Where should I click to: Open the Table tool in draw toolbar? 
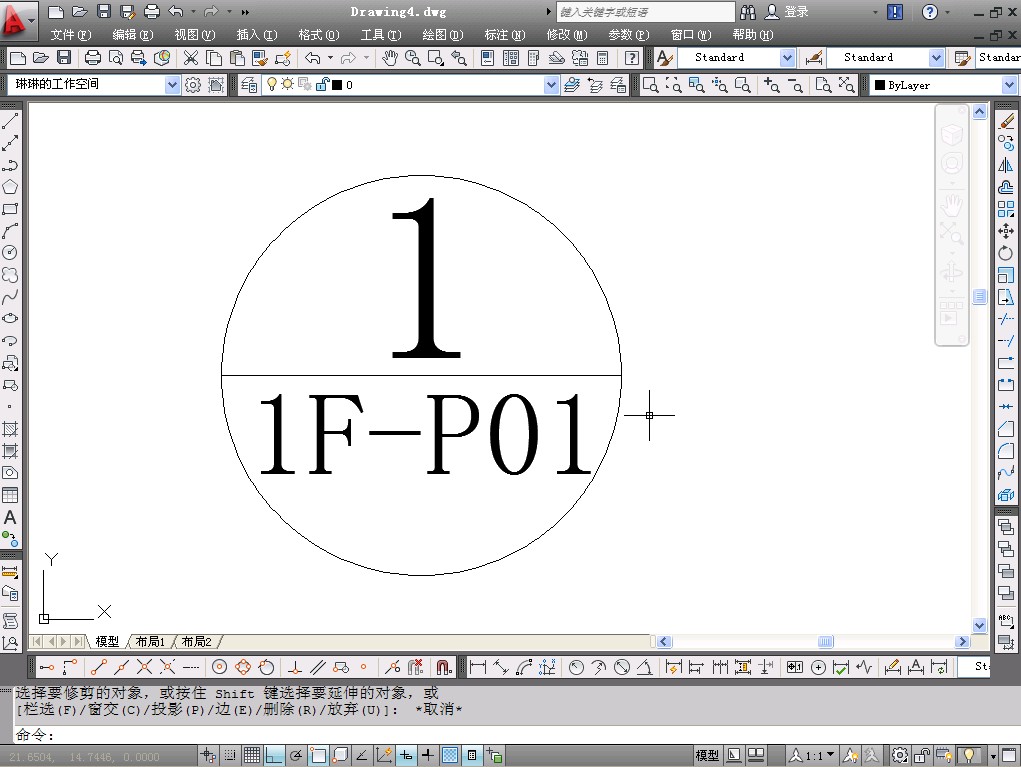tap(10, 495)
